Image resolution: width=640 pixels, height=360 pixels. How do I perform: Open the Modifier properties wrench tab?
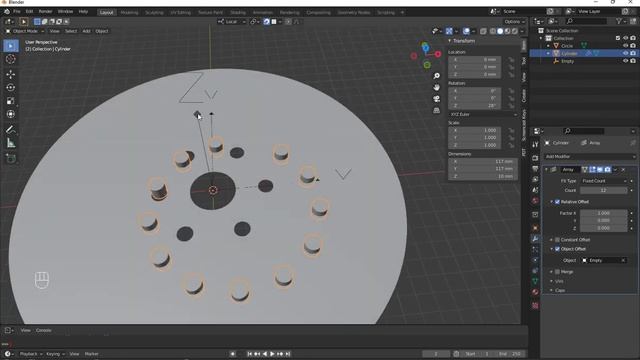coord(535,239)
